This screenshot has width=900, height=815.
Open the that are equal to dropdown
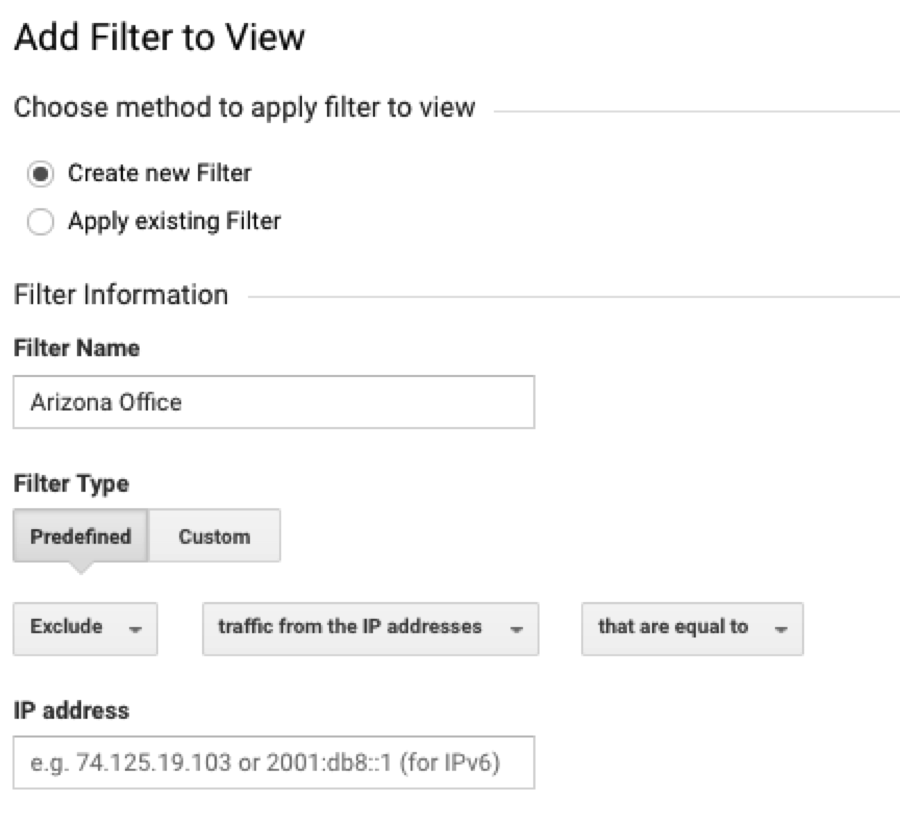[x=691, y=628]
